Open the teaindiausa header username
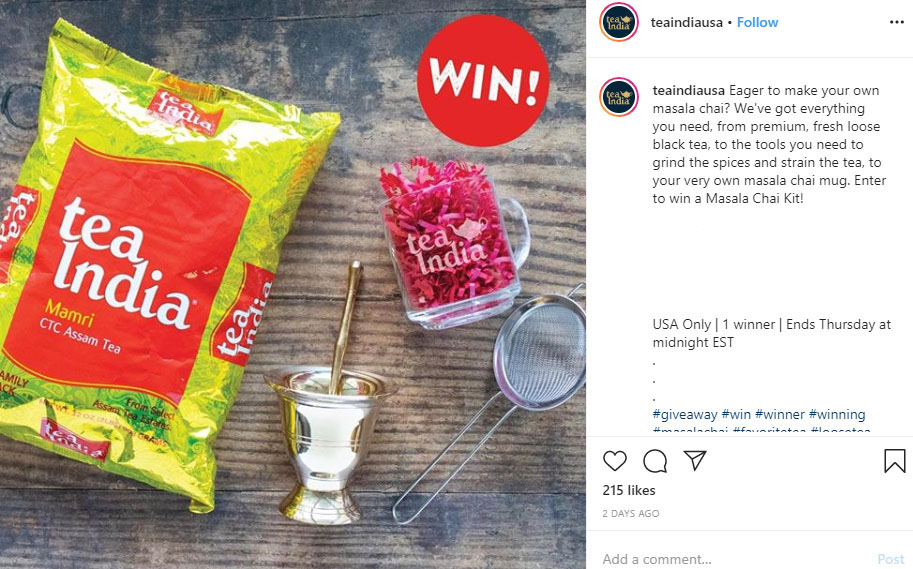The image size is (913, 569). pyautogui.click(x=686, y=22)
